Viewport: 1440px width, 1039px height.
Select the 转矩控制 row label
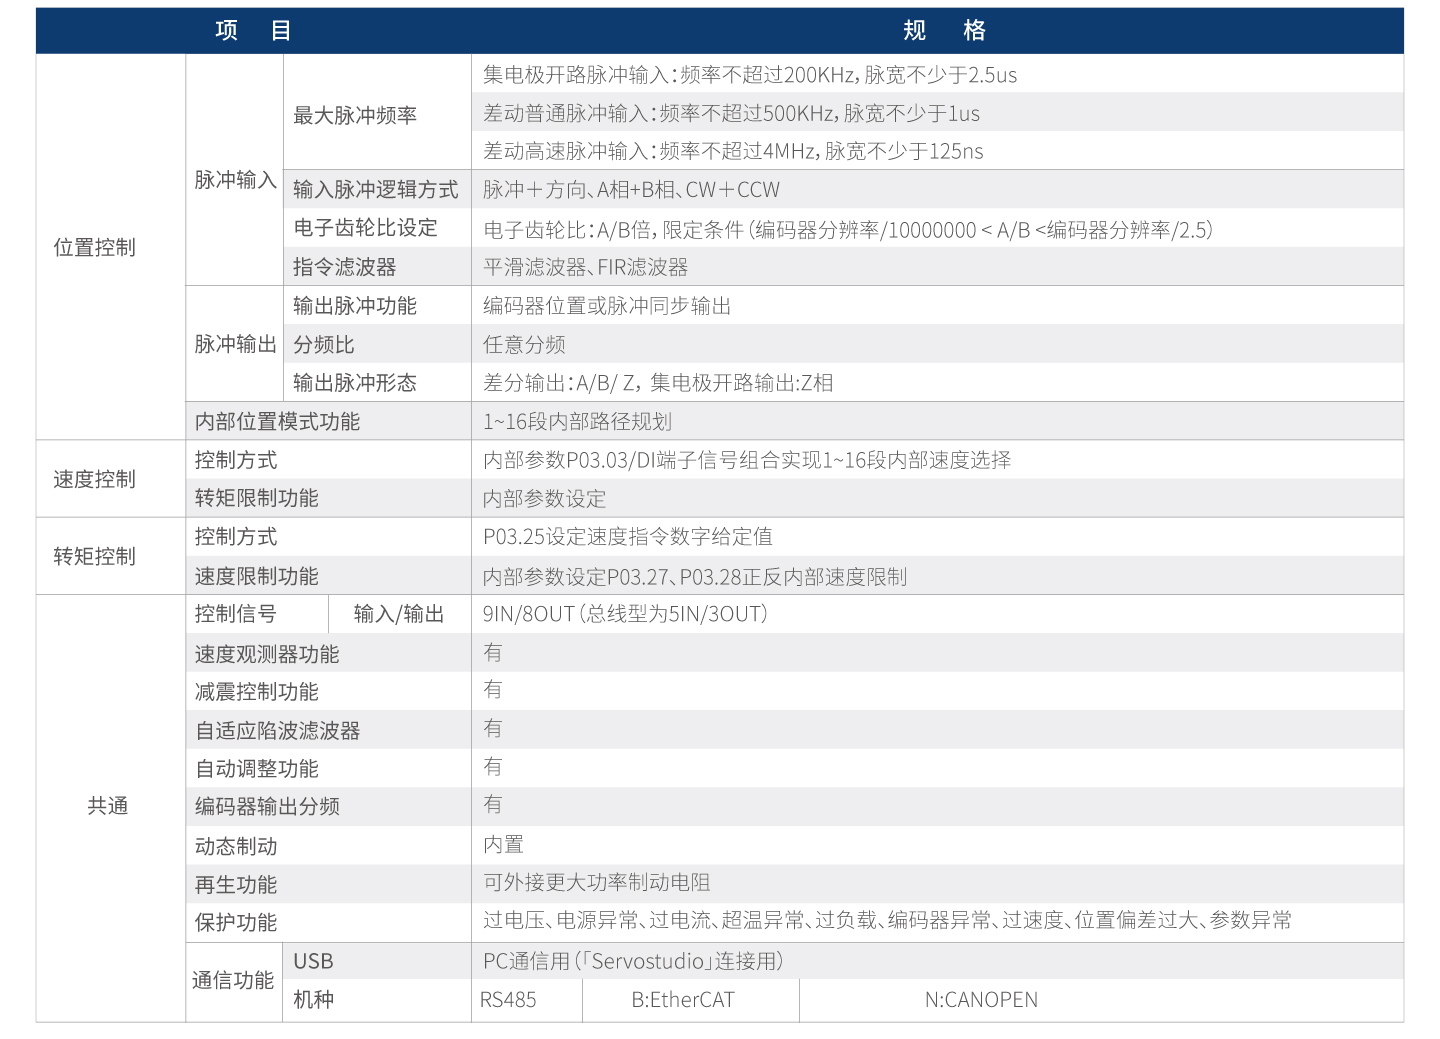click(94, 556)
